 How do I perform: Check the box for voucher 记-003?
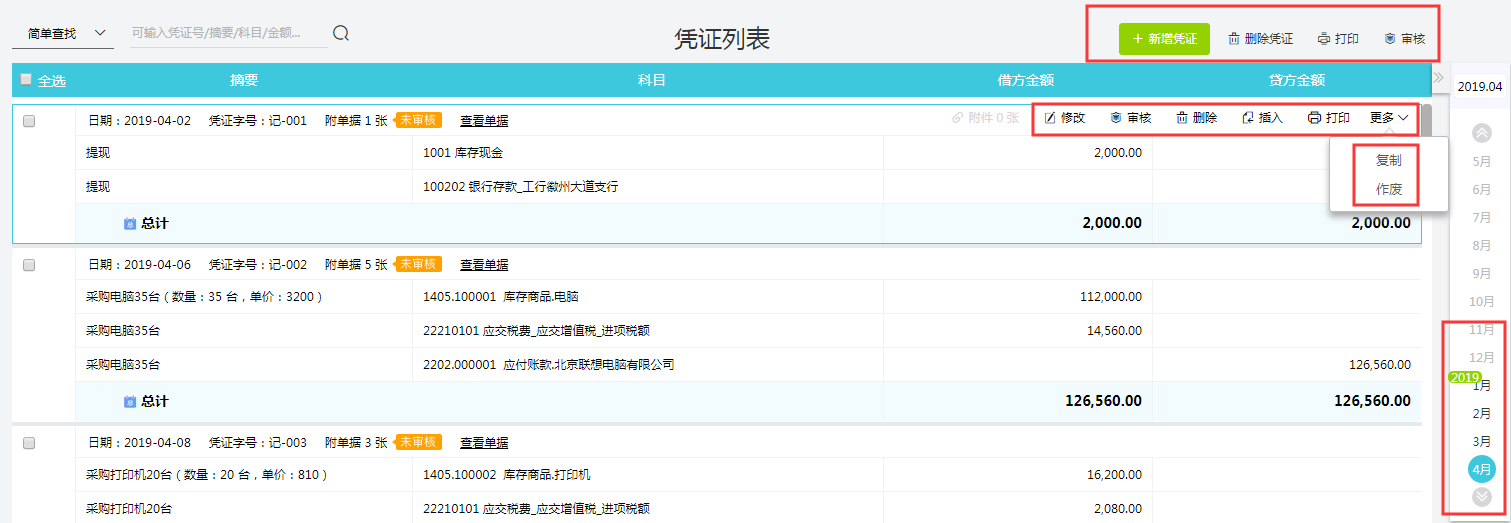(29, 442)
